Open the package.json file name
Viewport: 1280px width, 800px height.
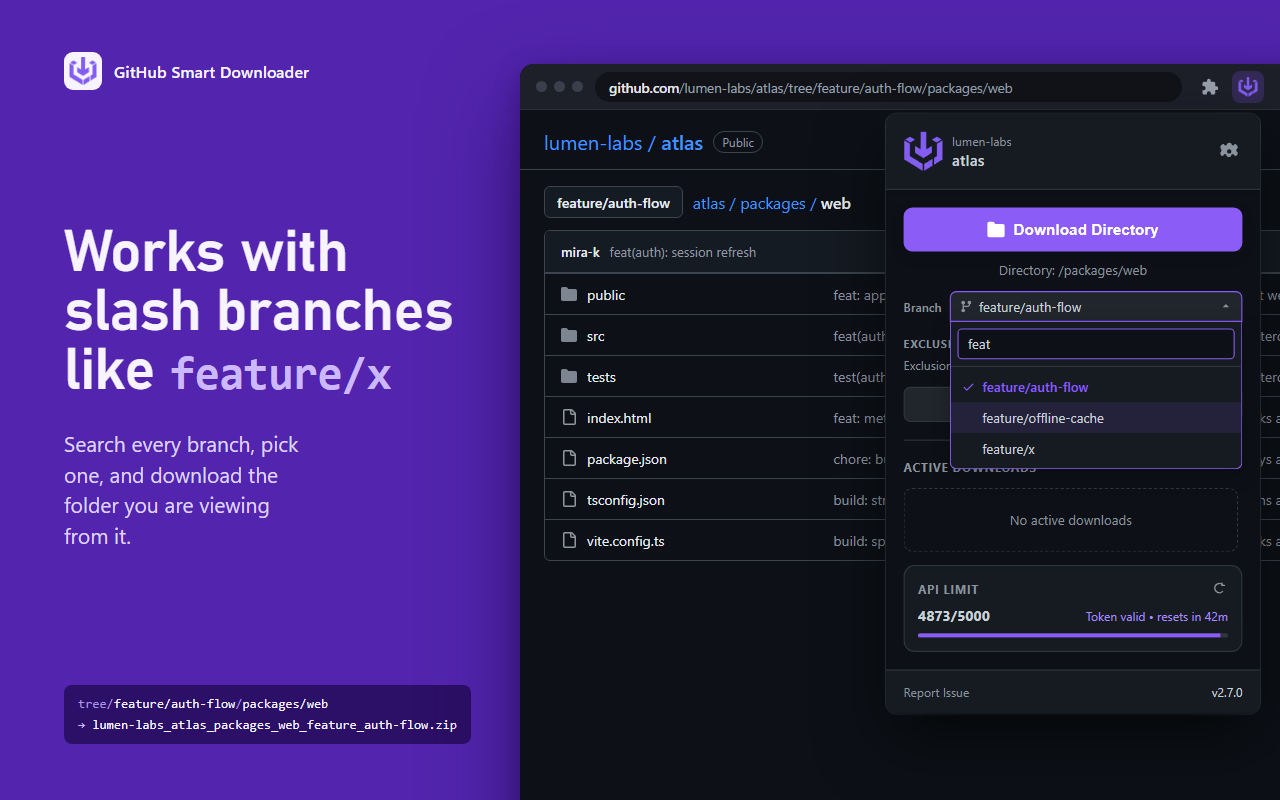[x=627, y=459]
